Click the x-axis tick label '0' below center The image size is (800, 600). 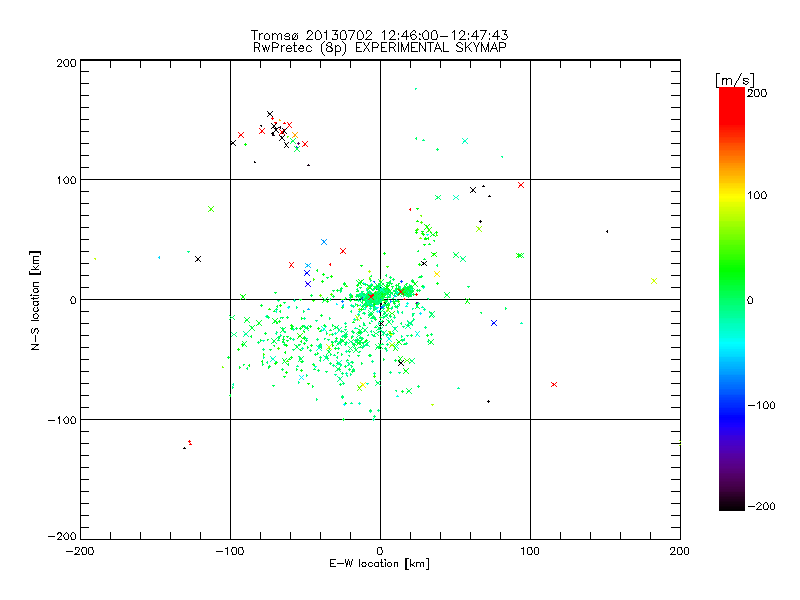coord(380,552)
